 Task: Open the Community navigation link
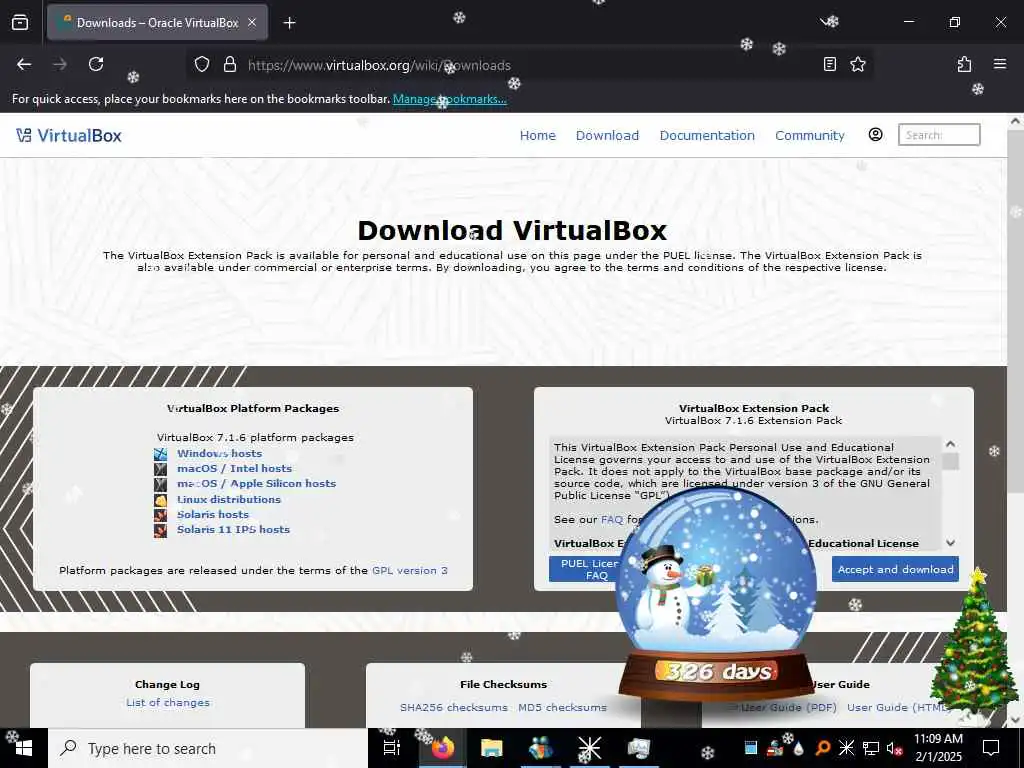pos(810,135)
